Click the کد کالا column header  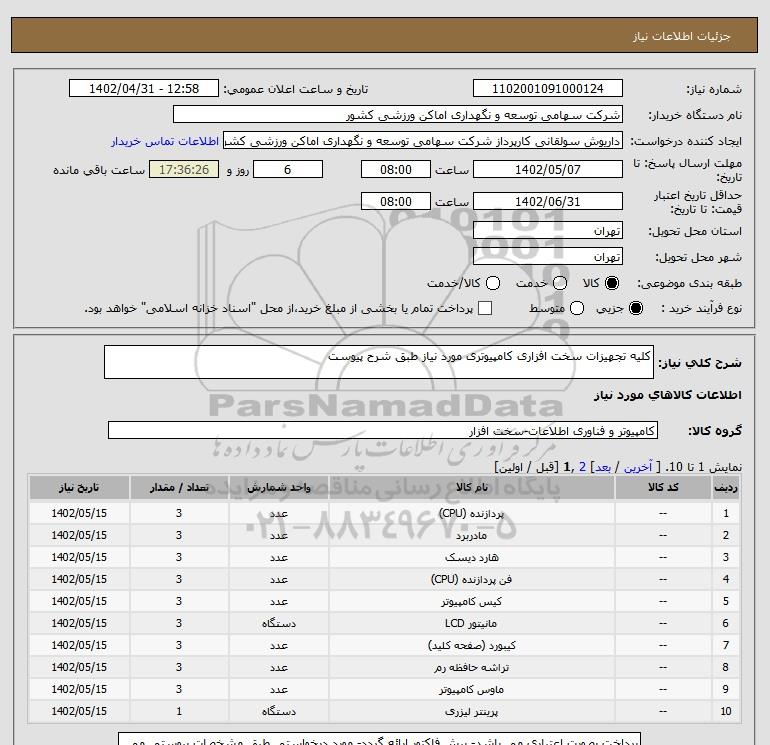click(663, 487)
